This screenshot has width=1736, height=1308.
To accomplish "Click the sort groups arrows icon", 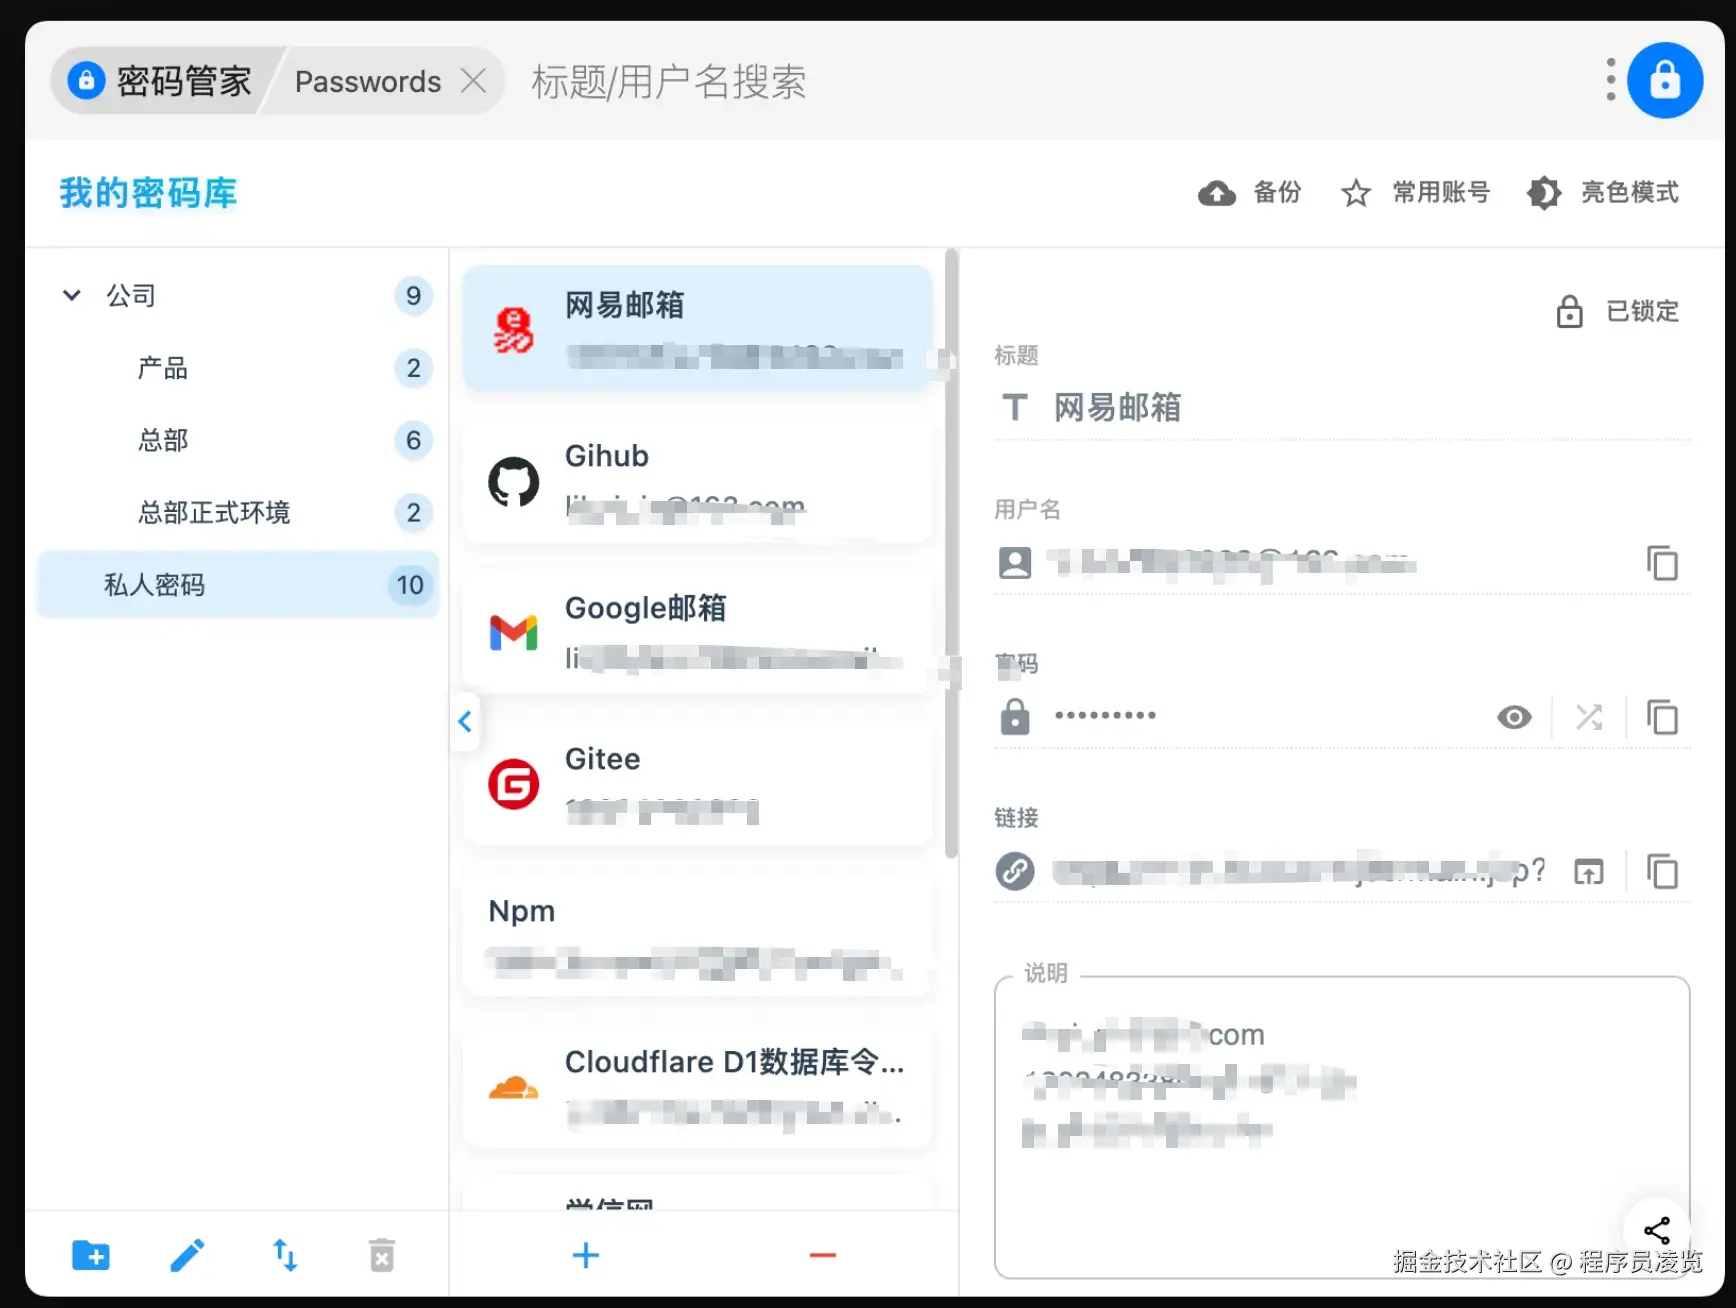I will click(x=285, y=1255).
